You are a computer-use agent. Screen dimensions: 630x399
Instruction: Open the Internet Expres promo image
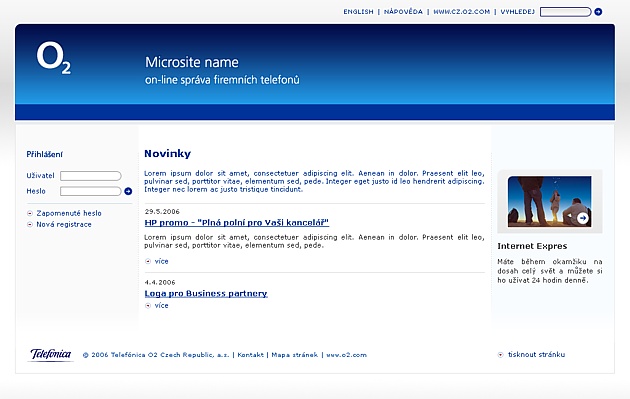(x=550, y=202)
